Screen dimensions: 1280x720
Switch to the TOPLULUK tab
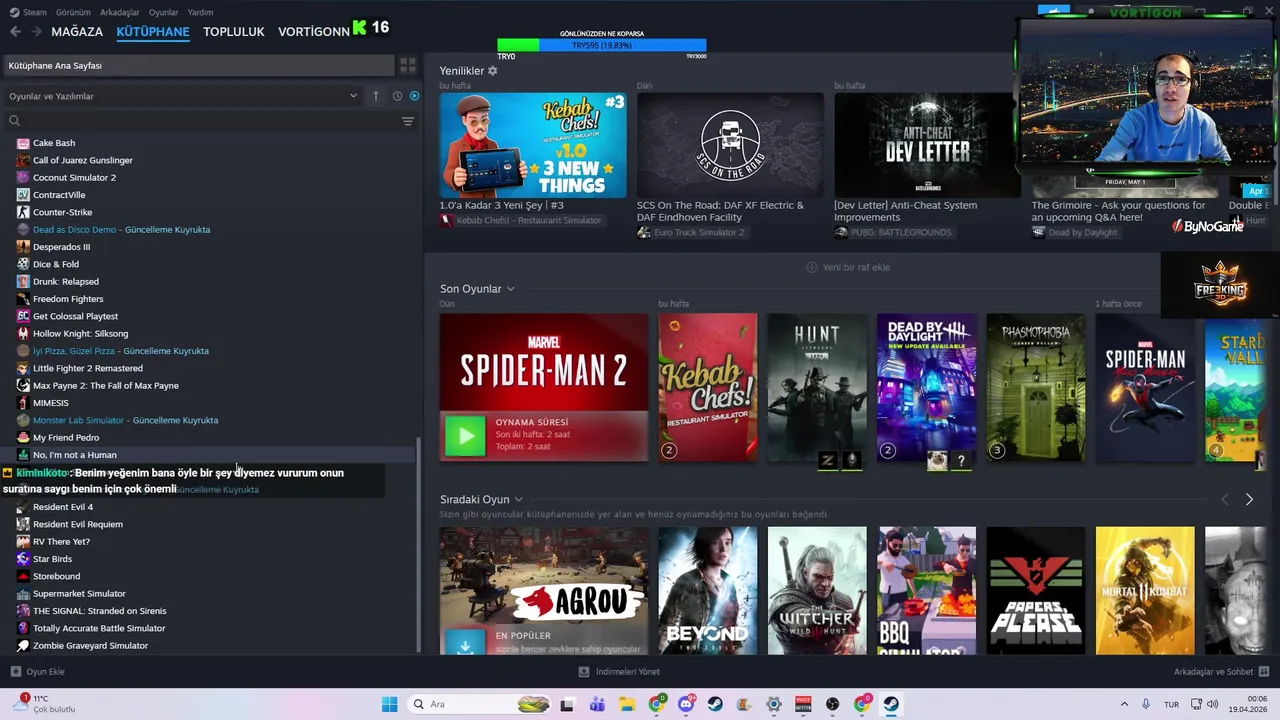coord(234,31)
